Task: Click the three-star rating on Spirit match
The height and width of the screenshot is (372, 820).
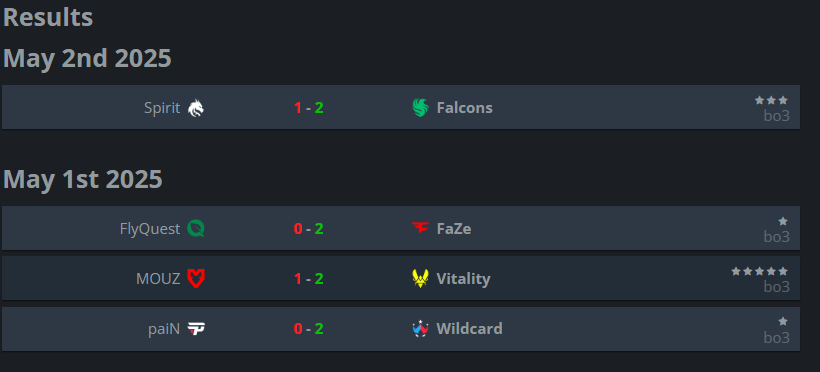Action: click(771, 100)
